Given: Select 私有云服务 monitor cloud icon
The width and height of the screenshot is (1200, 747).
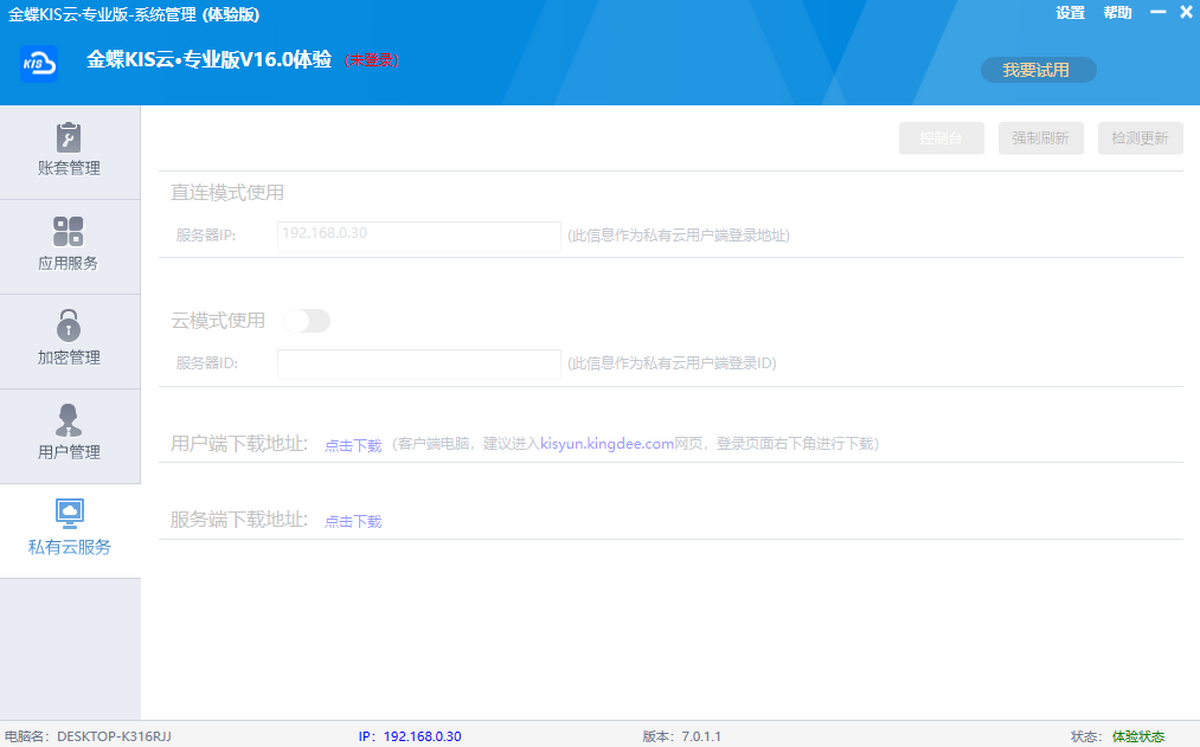Looking at the screenshot, I should click(x=69, y=514).
